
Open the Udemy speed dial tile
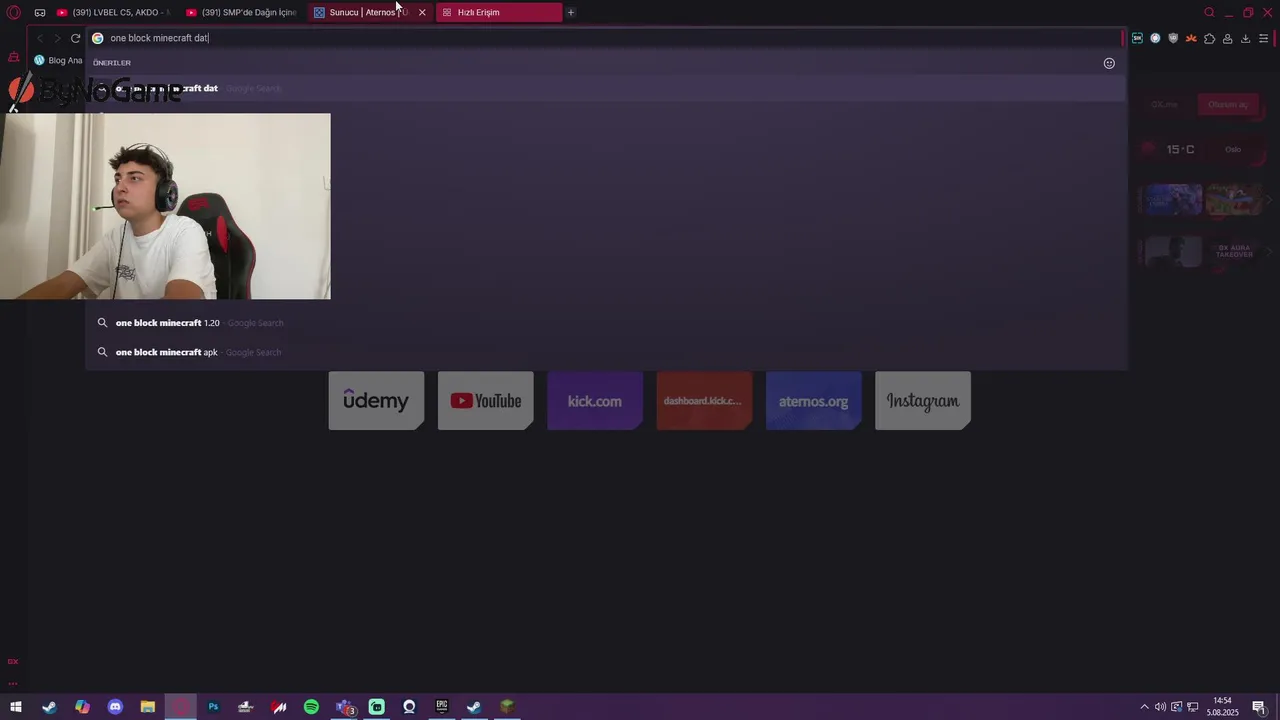[x=376, y=401]
